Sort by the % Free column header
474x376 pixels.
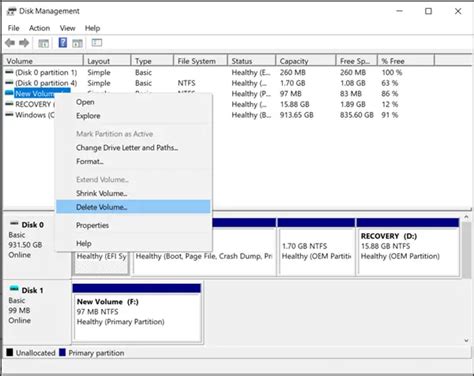click(x=406, y=61)
